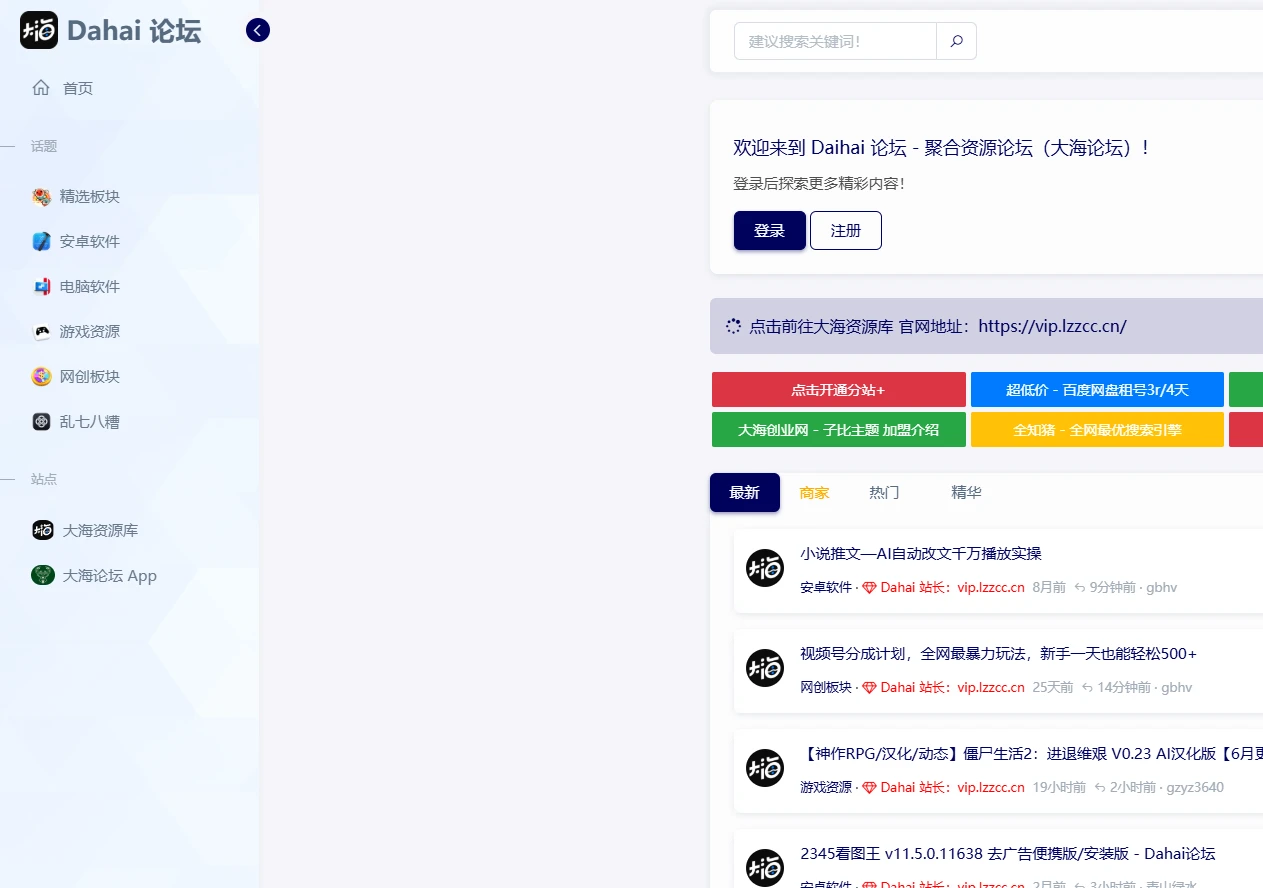Open the 首页 navigation item
1263x888 pixels.
[x=77, y=88]
